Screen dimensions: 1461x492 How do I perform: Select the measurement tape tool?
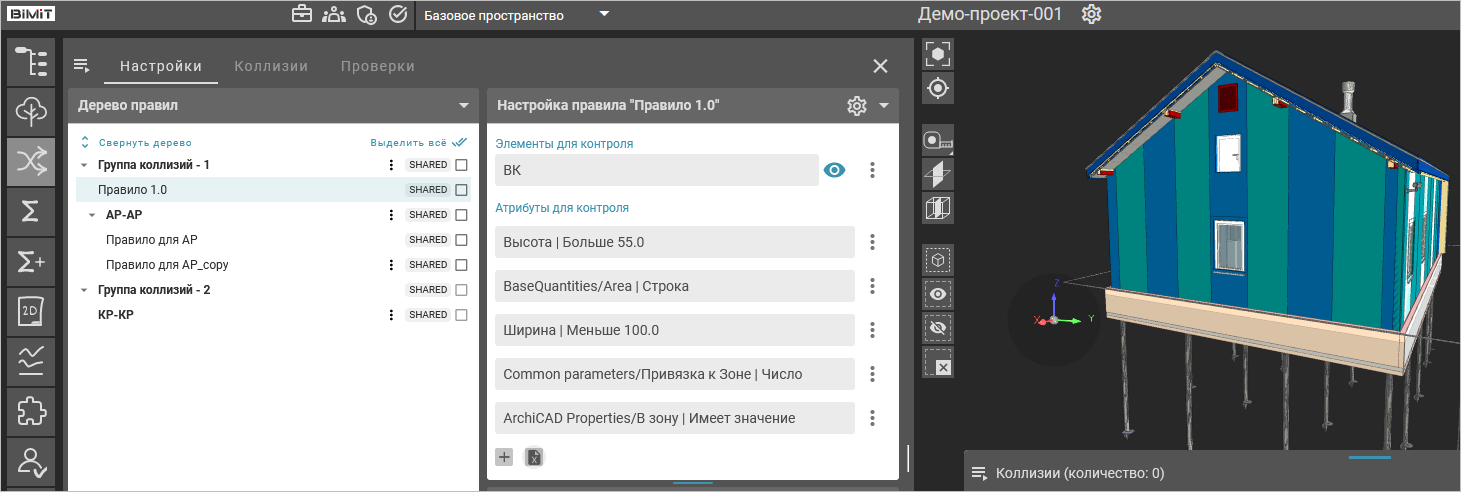pyautogui.click(x=938, y=141)
